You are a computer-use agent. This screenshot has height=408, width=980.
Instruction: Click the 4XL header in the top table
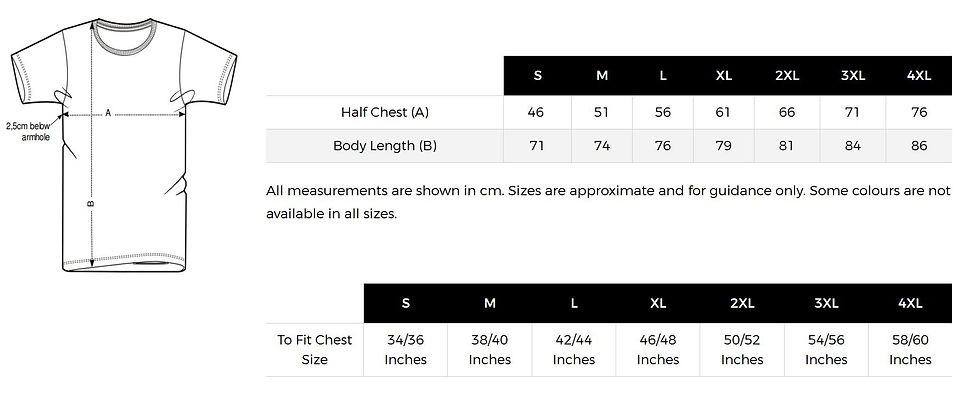click(x=919, y=76)
